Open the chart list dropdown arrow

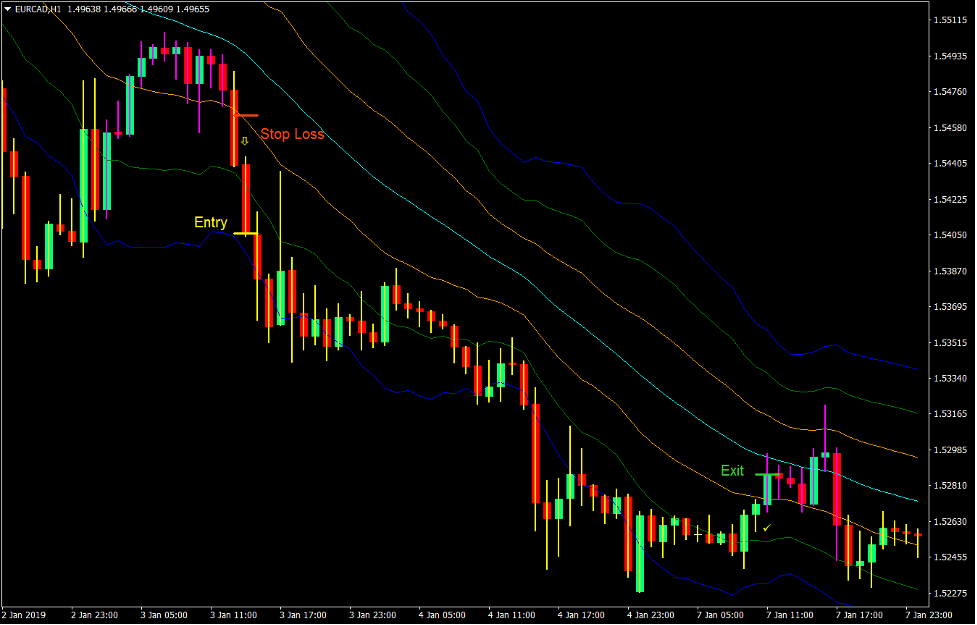coord(8,6)
